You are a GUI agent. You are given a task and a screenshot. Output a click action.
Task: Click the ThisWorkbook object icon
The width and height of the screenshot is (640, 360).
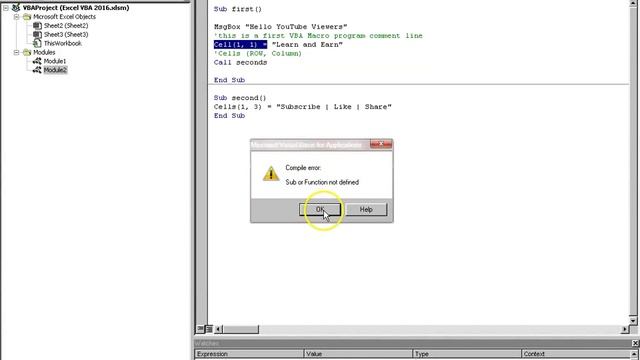click(x=37, y=43)
